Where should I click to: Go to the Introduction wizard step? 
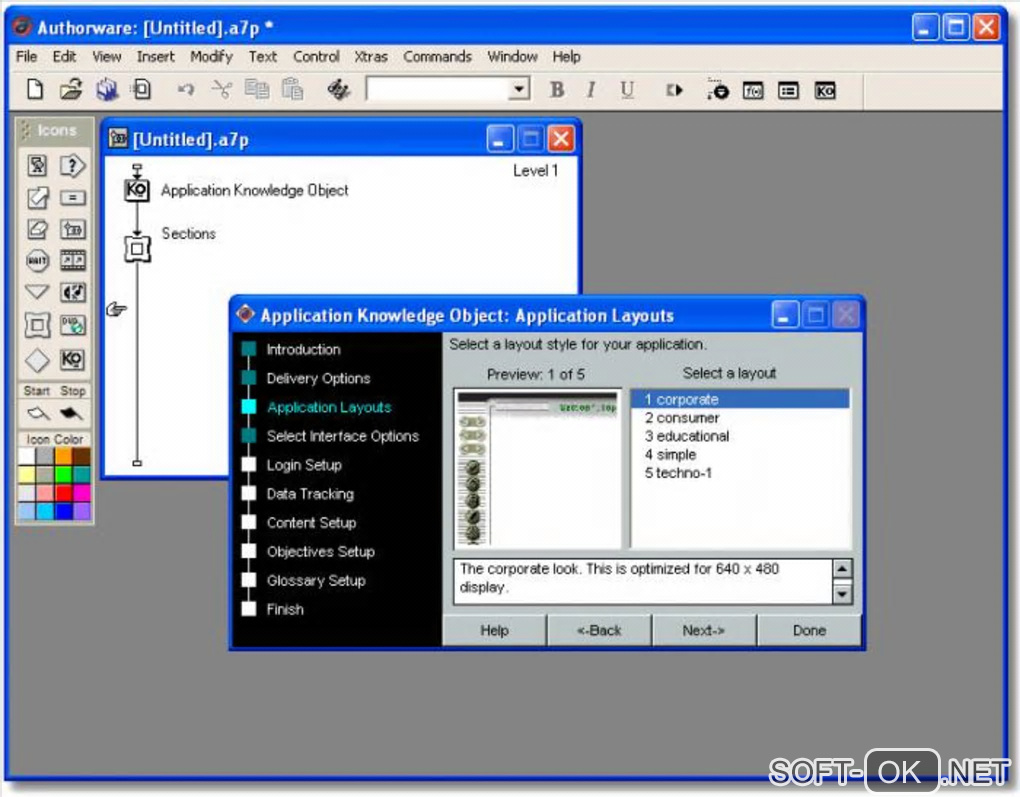pyautogui.click(x=303, y=349)
